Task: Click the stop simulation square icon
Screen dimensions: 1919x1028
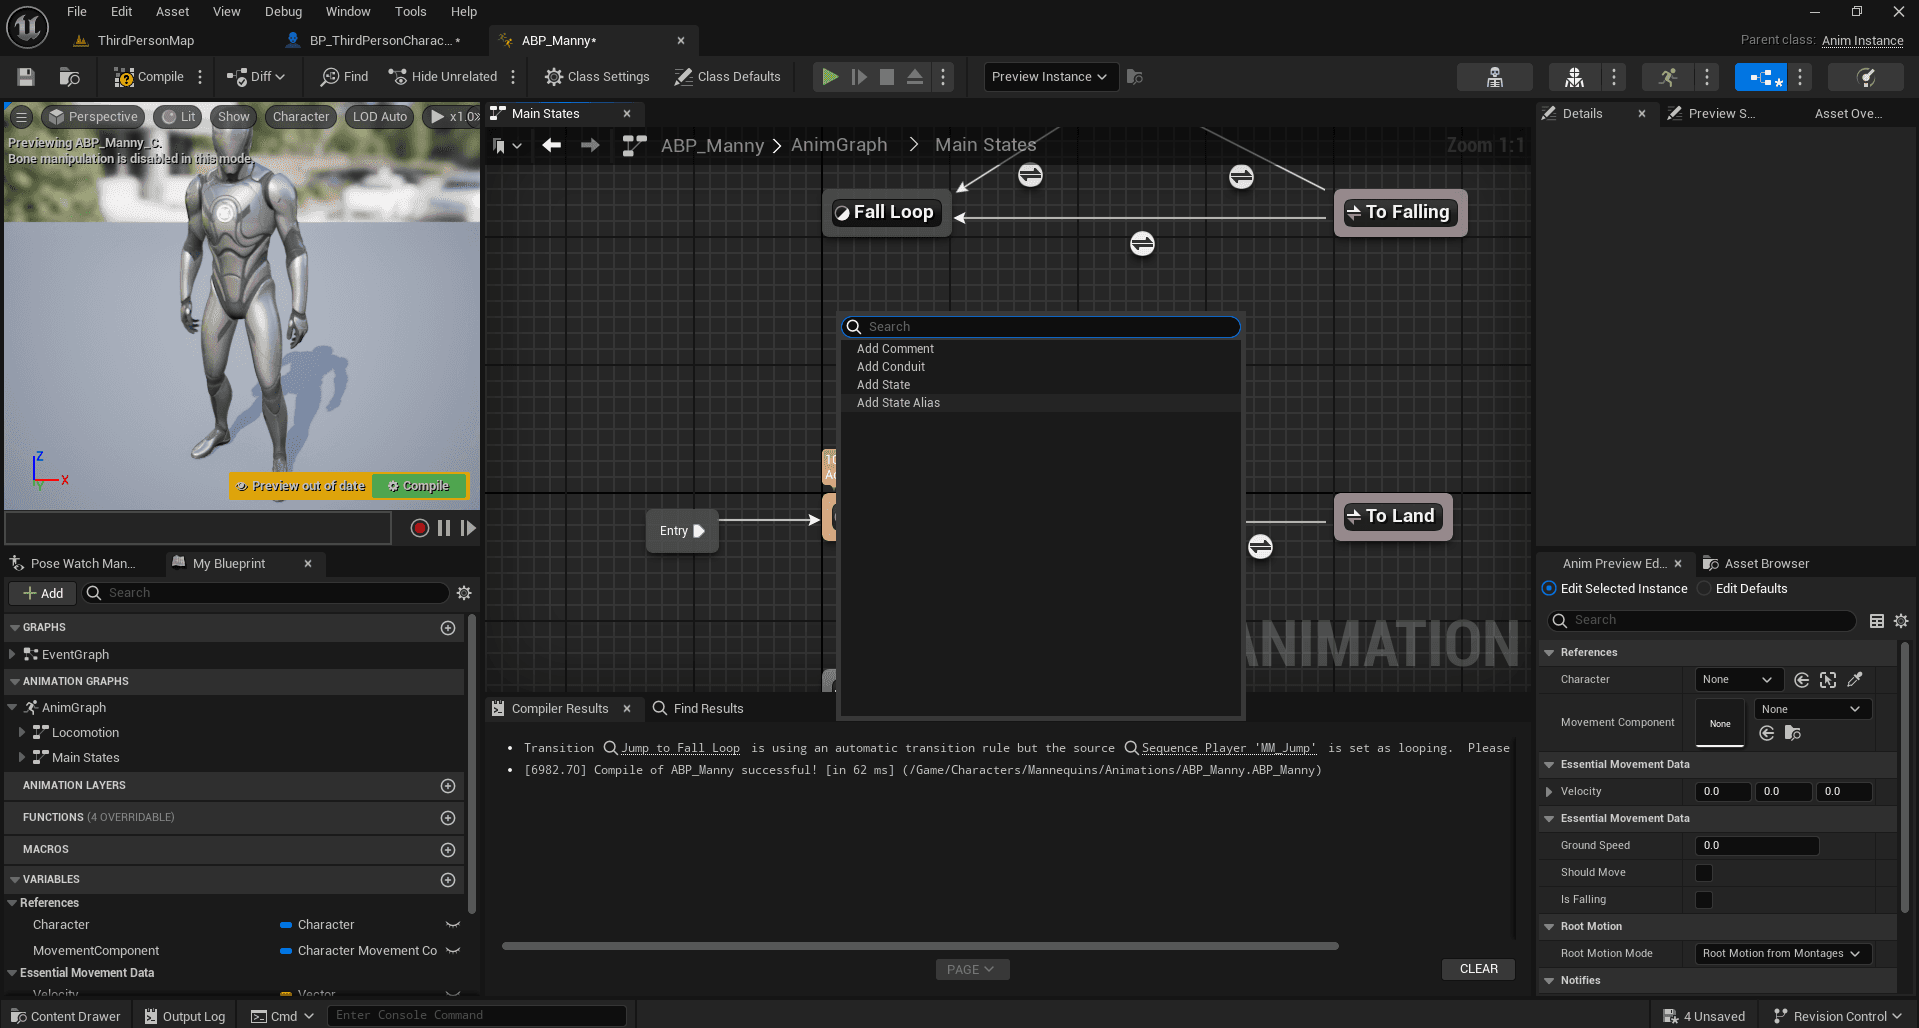Action: click(x=886, y=77)
